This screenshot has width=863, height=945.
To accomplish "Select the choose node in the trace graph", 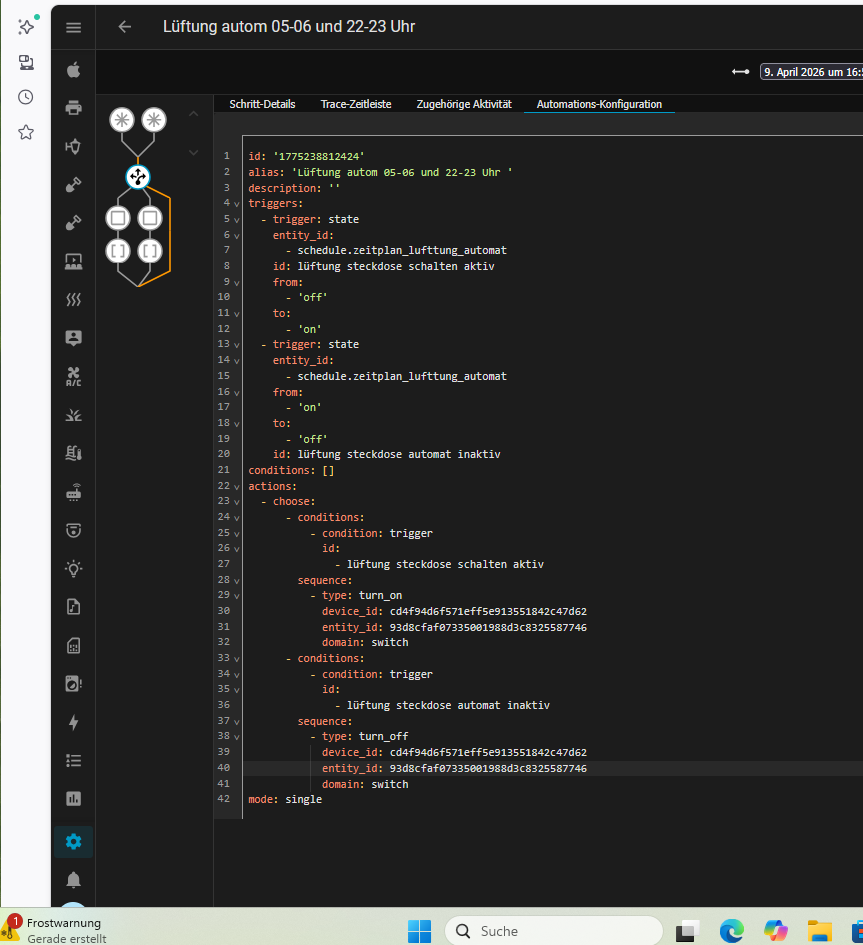I will [x=138, y=177].
